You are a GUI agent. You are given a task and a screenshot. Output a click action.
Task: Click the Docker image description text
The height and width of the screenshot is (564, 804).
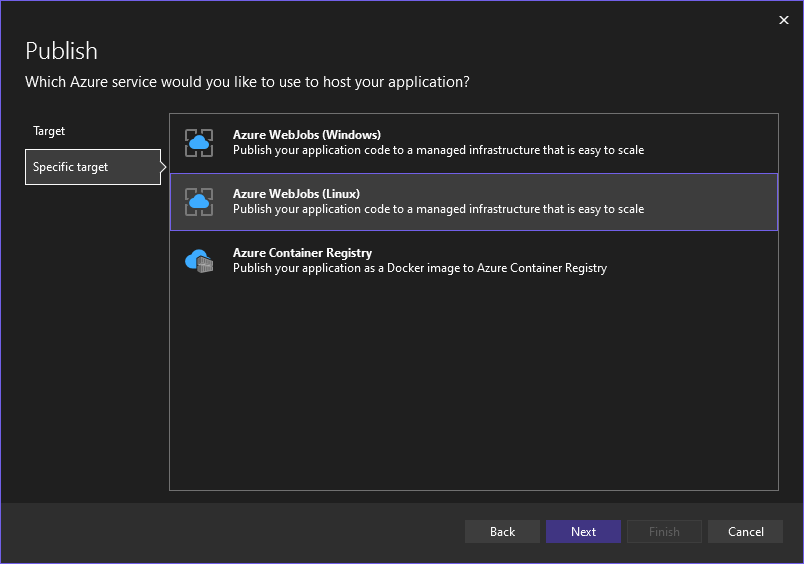[419, 268]
